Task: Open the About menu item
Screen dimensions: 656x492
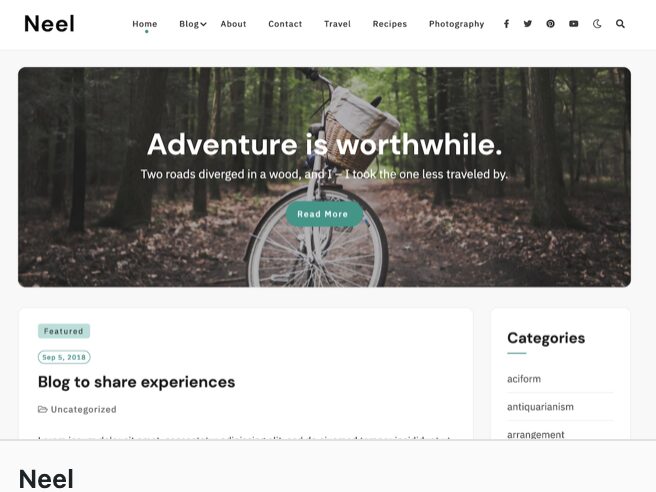Action: click(x=233, y=24)
